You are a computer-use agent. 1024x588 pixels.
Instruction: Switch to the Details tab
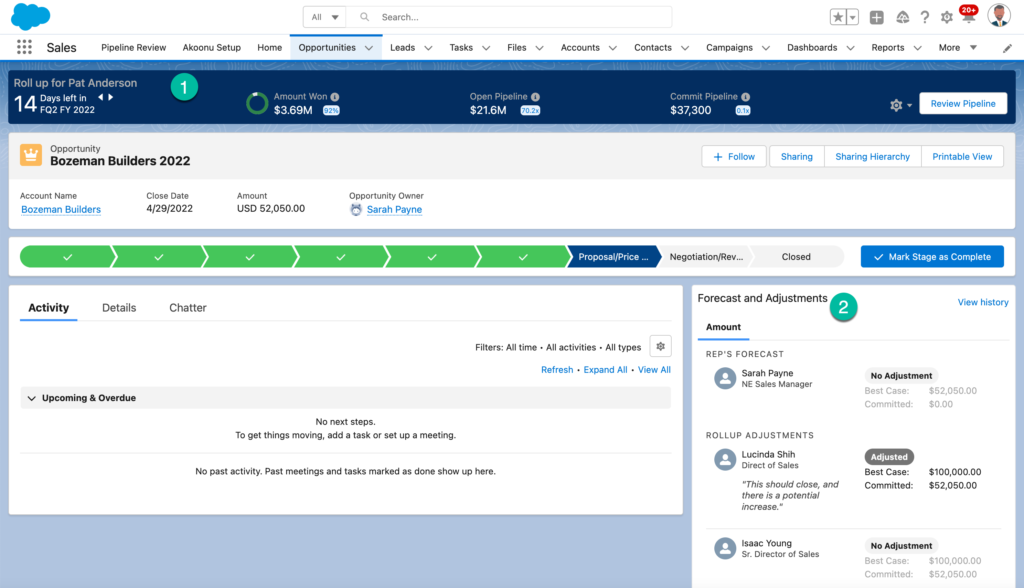click(x=119, y=308)
